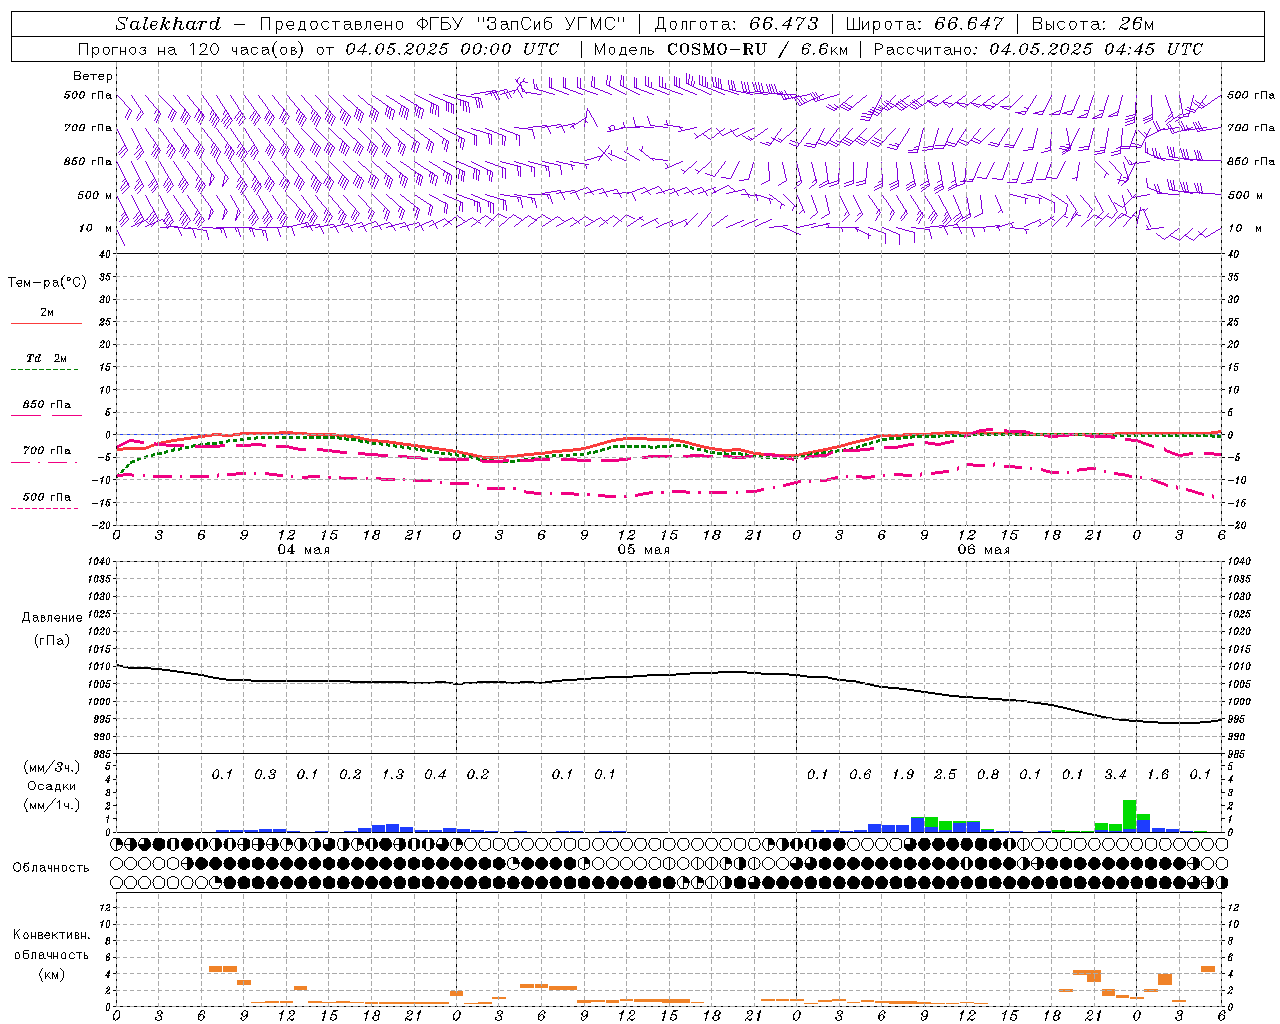
Task: Click the 'Предоставлено ФГБУ "ЗапСиб УГМС"' provider text
Action: click(442, 24)
